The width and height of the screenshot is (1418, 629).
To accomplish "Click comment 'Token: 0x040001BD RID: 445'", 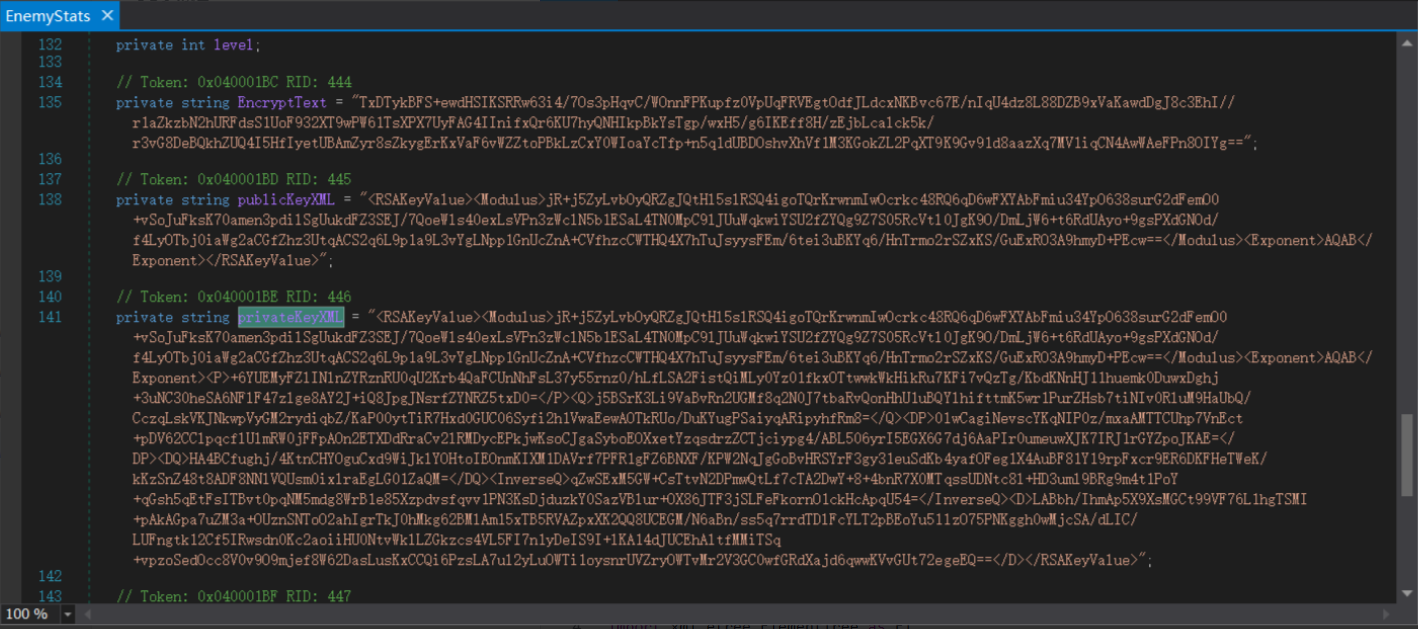I will [x=234, y=179].
